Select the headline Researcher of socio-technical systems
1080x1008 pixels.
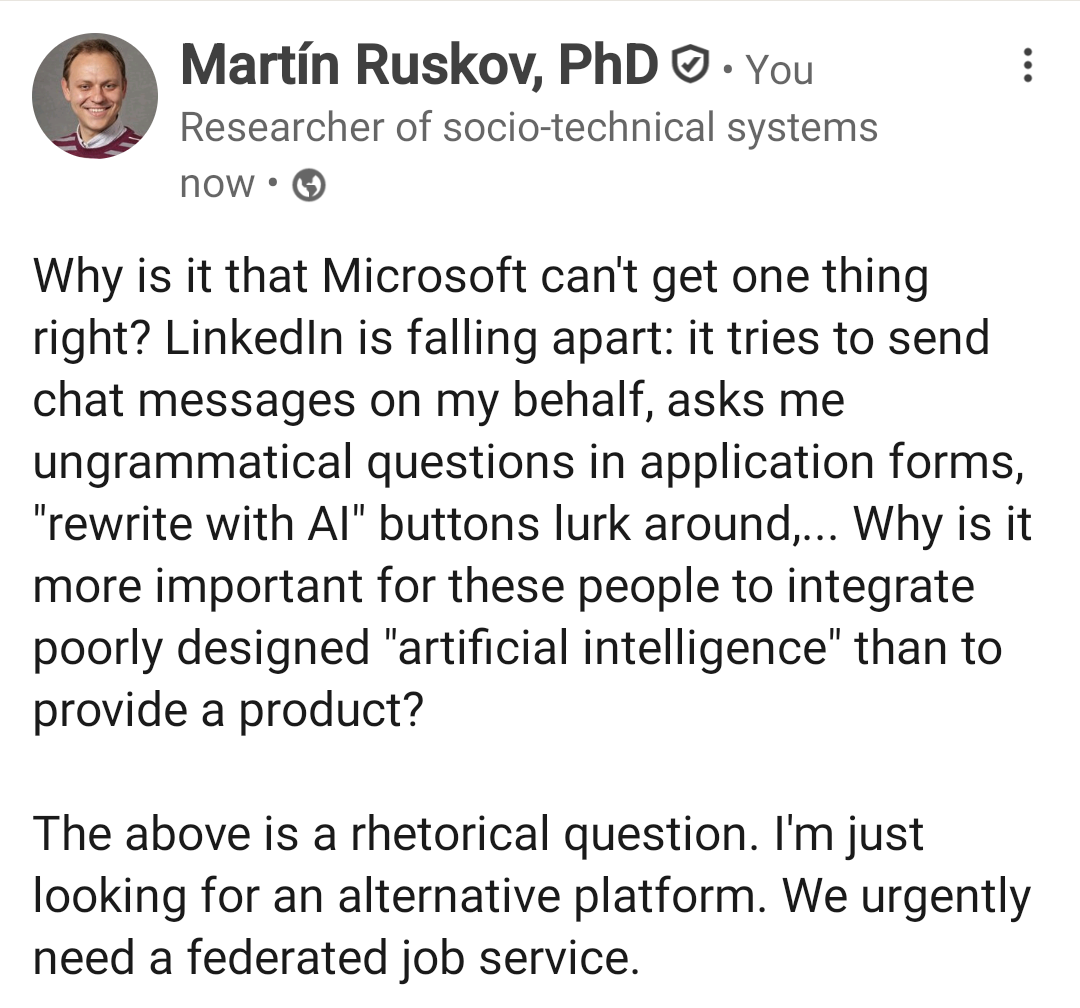(x=528, y=128)
